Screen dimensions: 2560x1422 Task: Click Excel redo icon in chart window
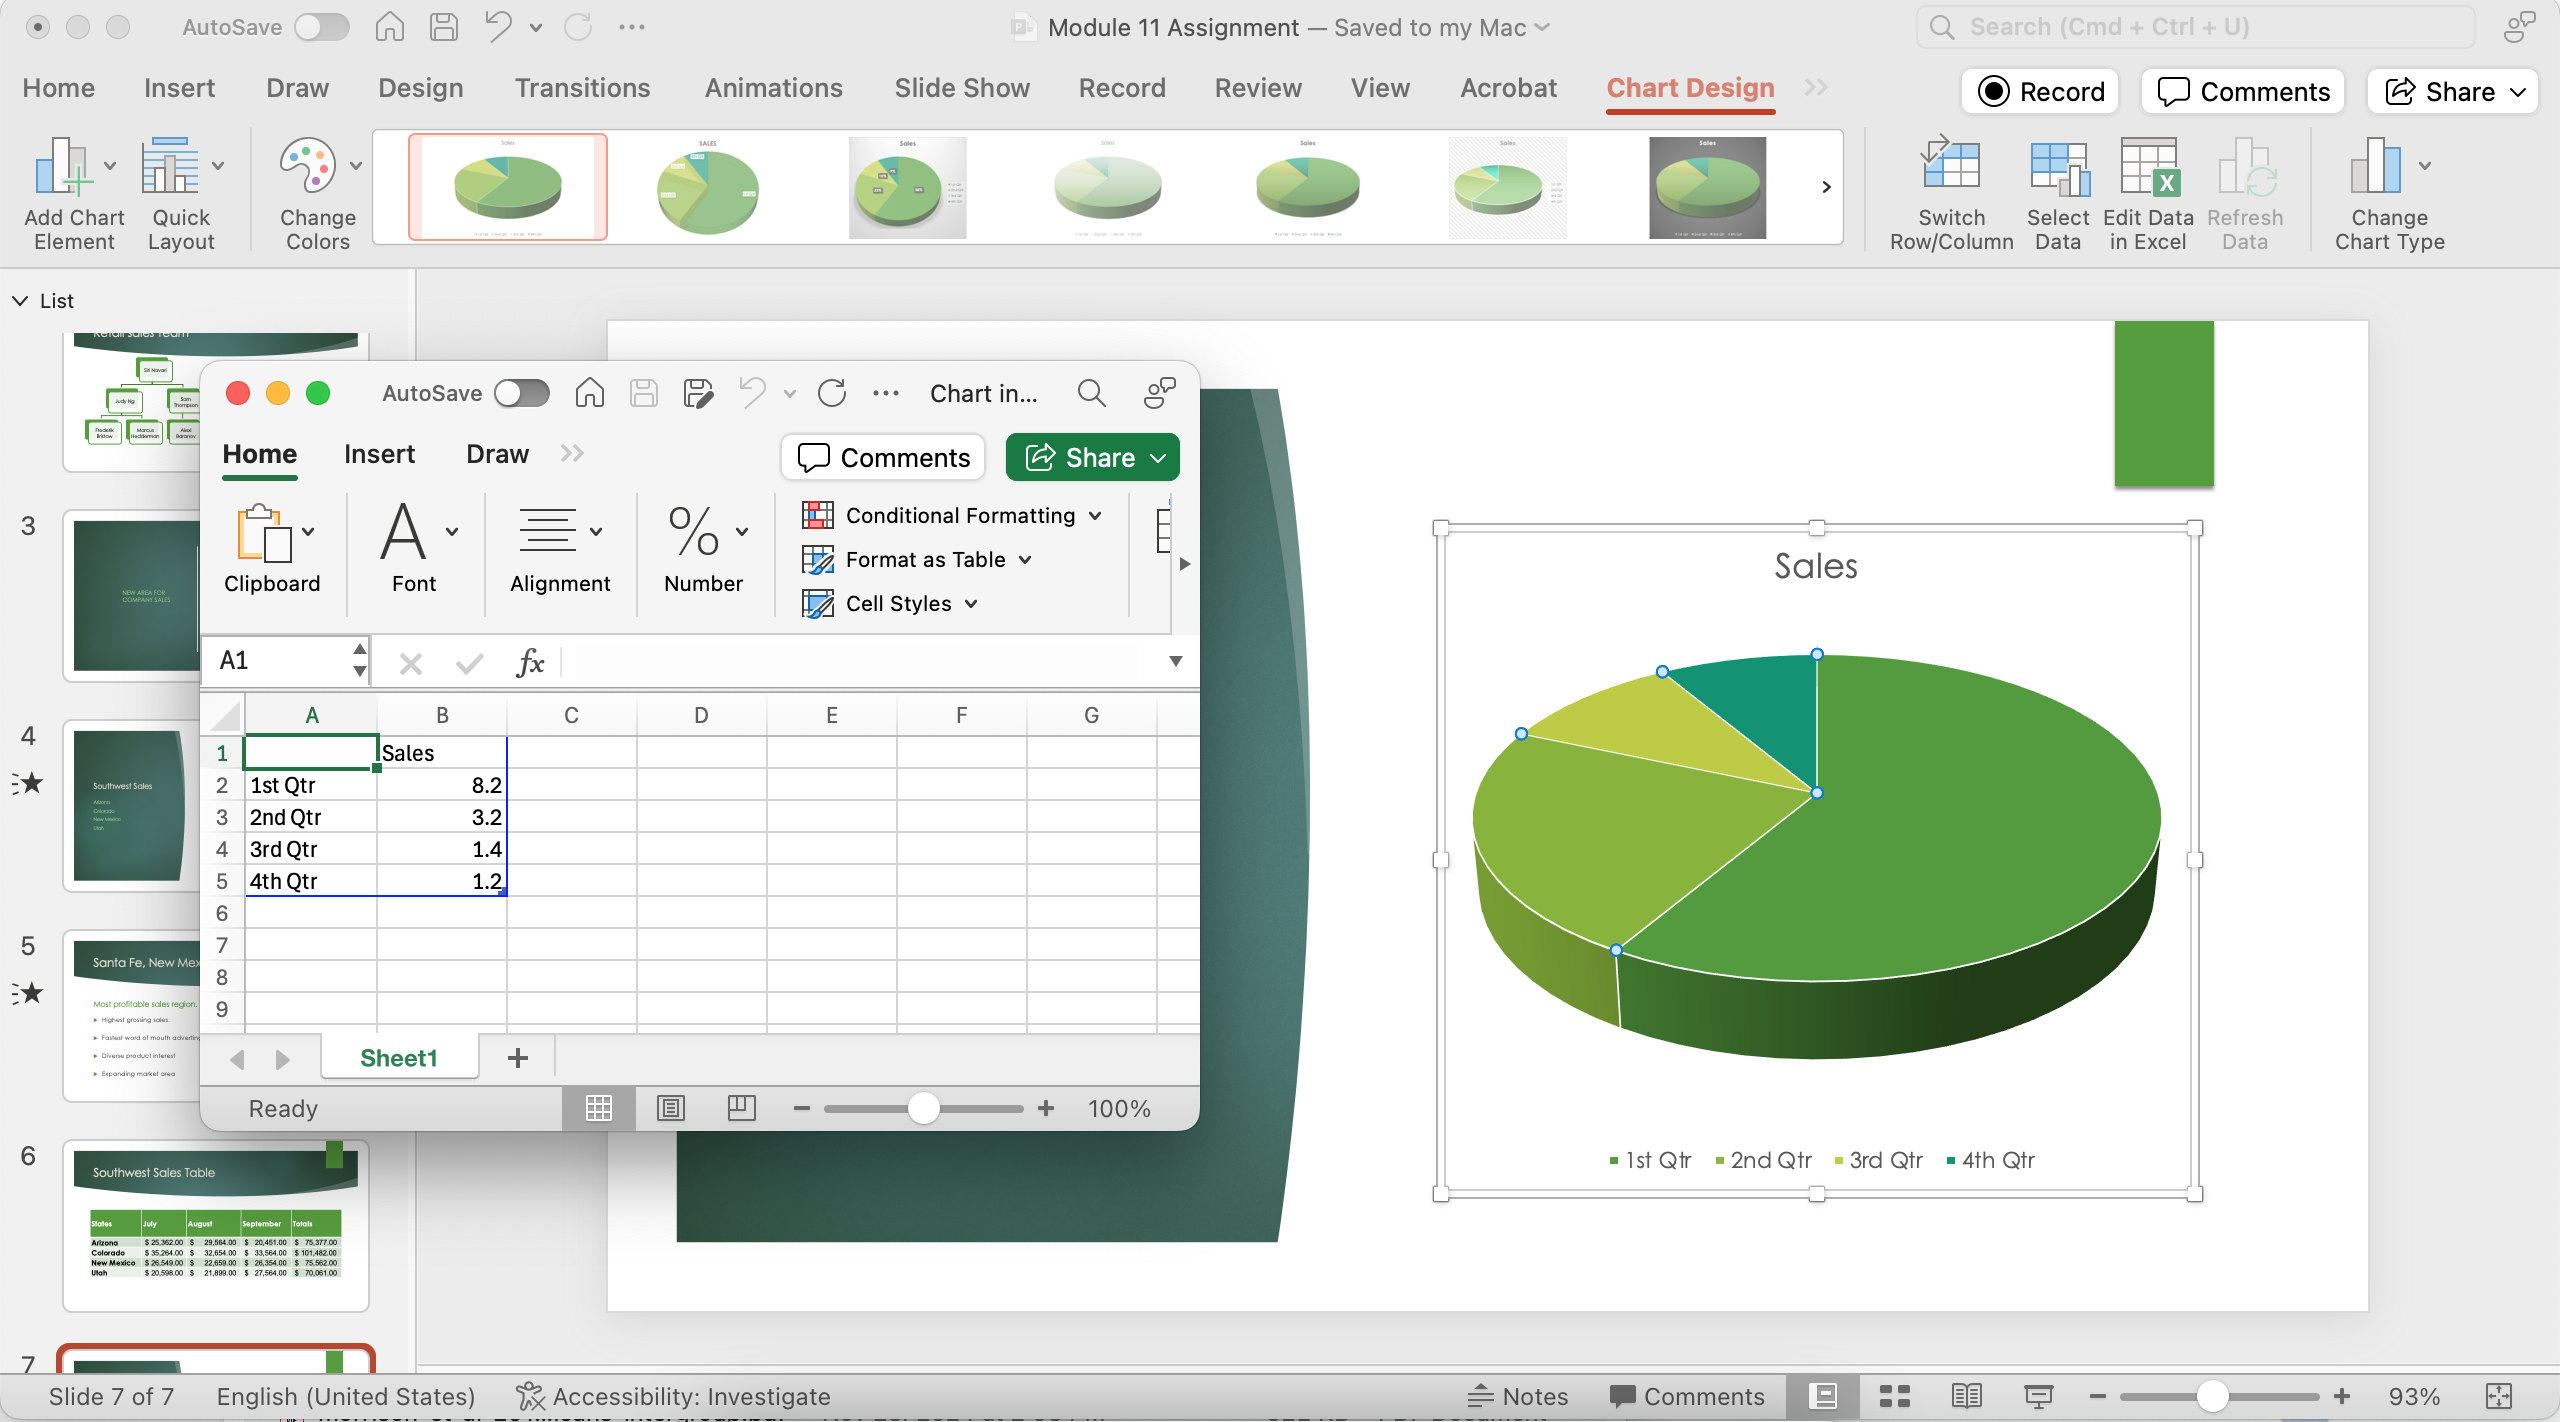(x=832, y=393)
